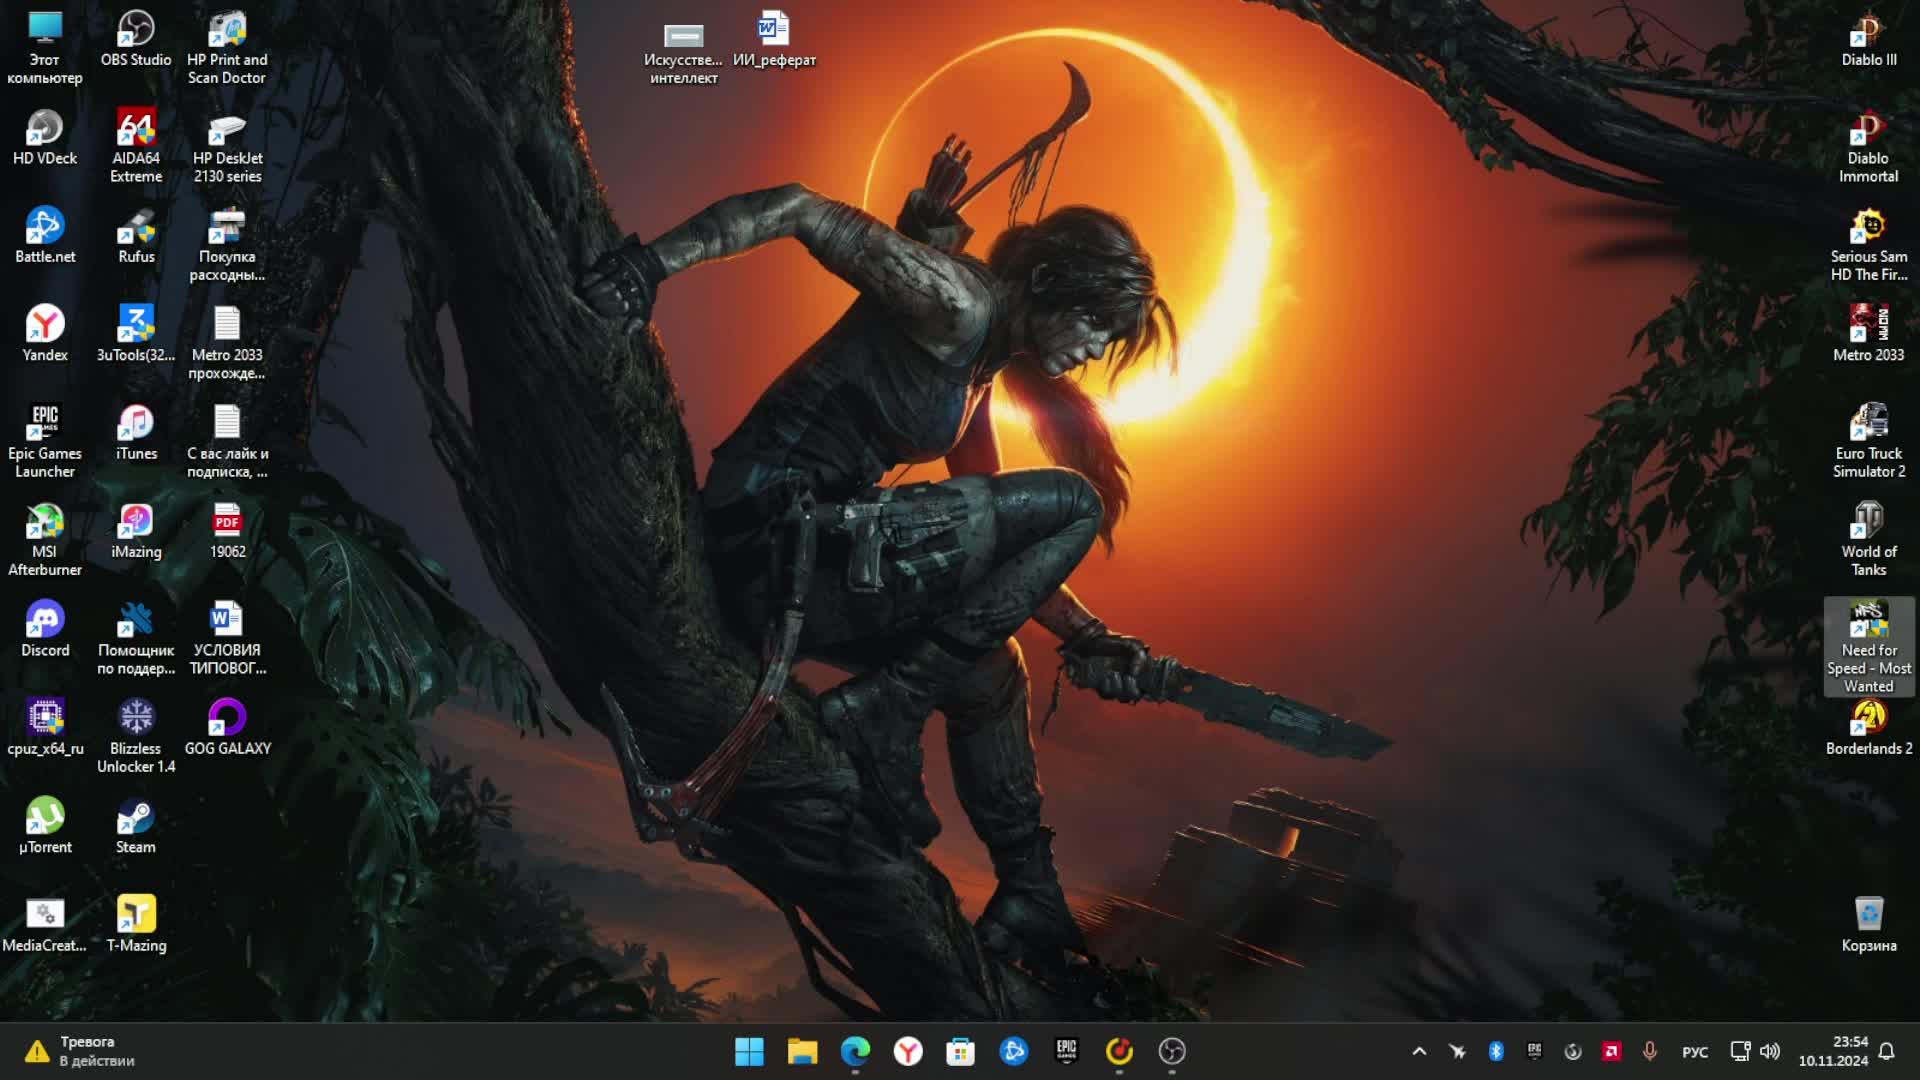Select the Serious Sam HD shortcut

(x=1868, y=245)
